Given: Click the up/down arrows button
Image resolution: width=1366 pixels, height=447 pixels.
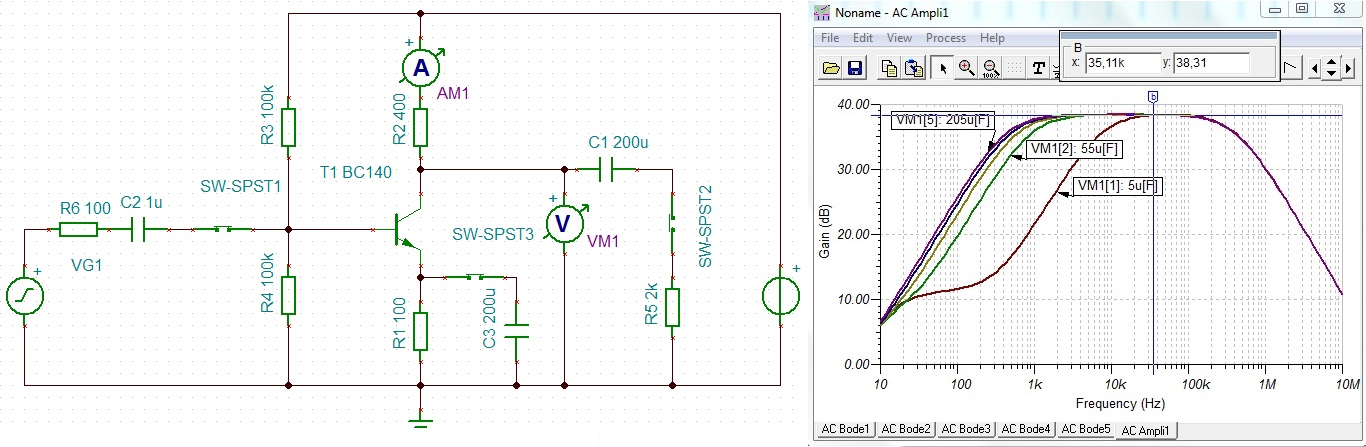Looking at the screenshot, I should coord(1331,68).
